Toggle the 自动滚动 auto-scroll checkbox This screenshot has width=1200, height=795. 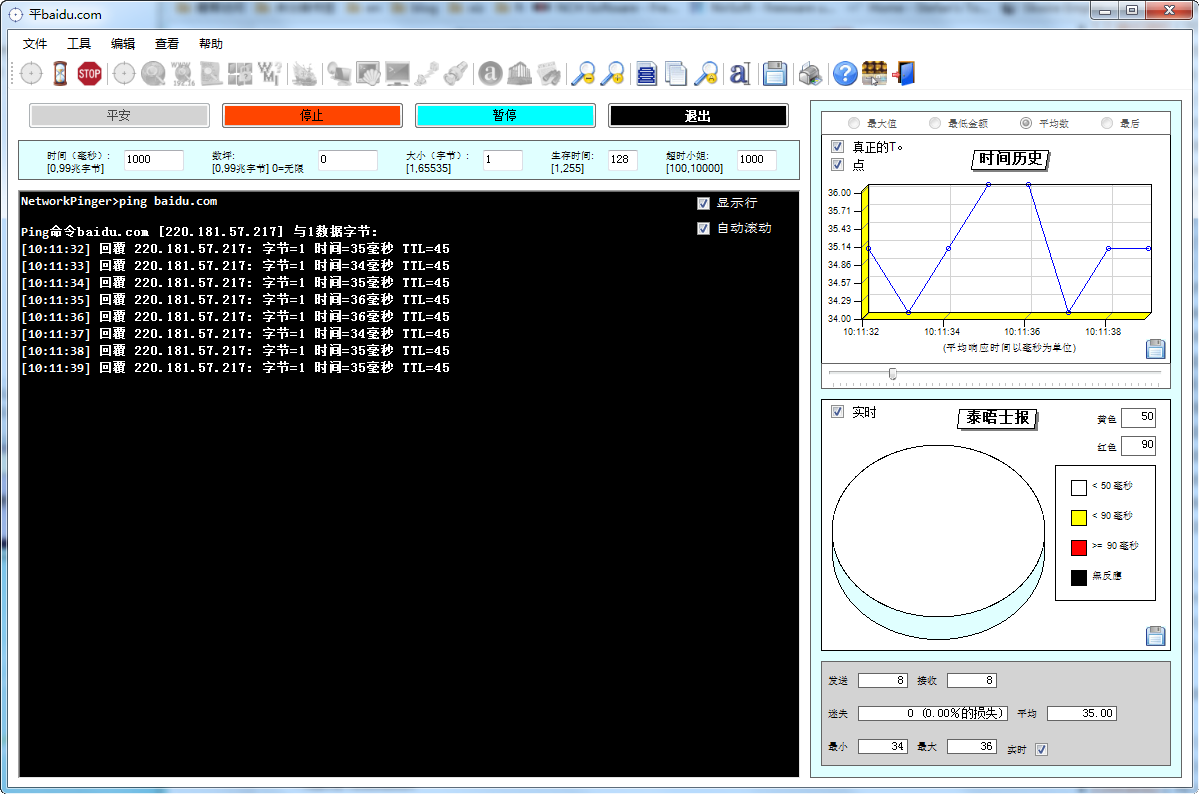pyautogui.click(x=703, y=228)
